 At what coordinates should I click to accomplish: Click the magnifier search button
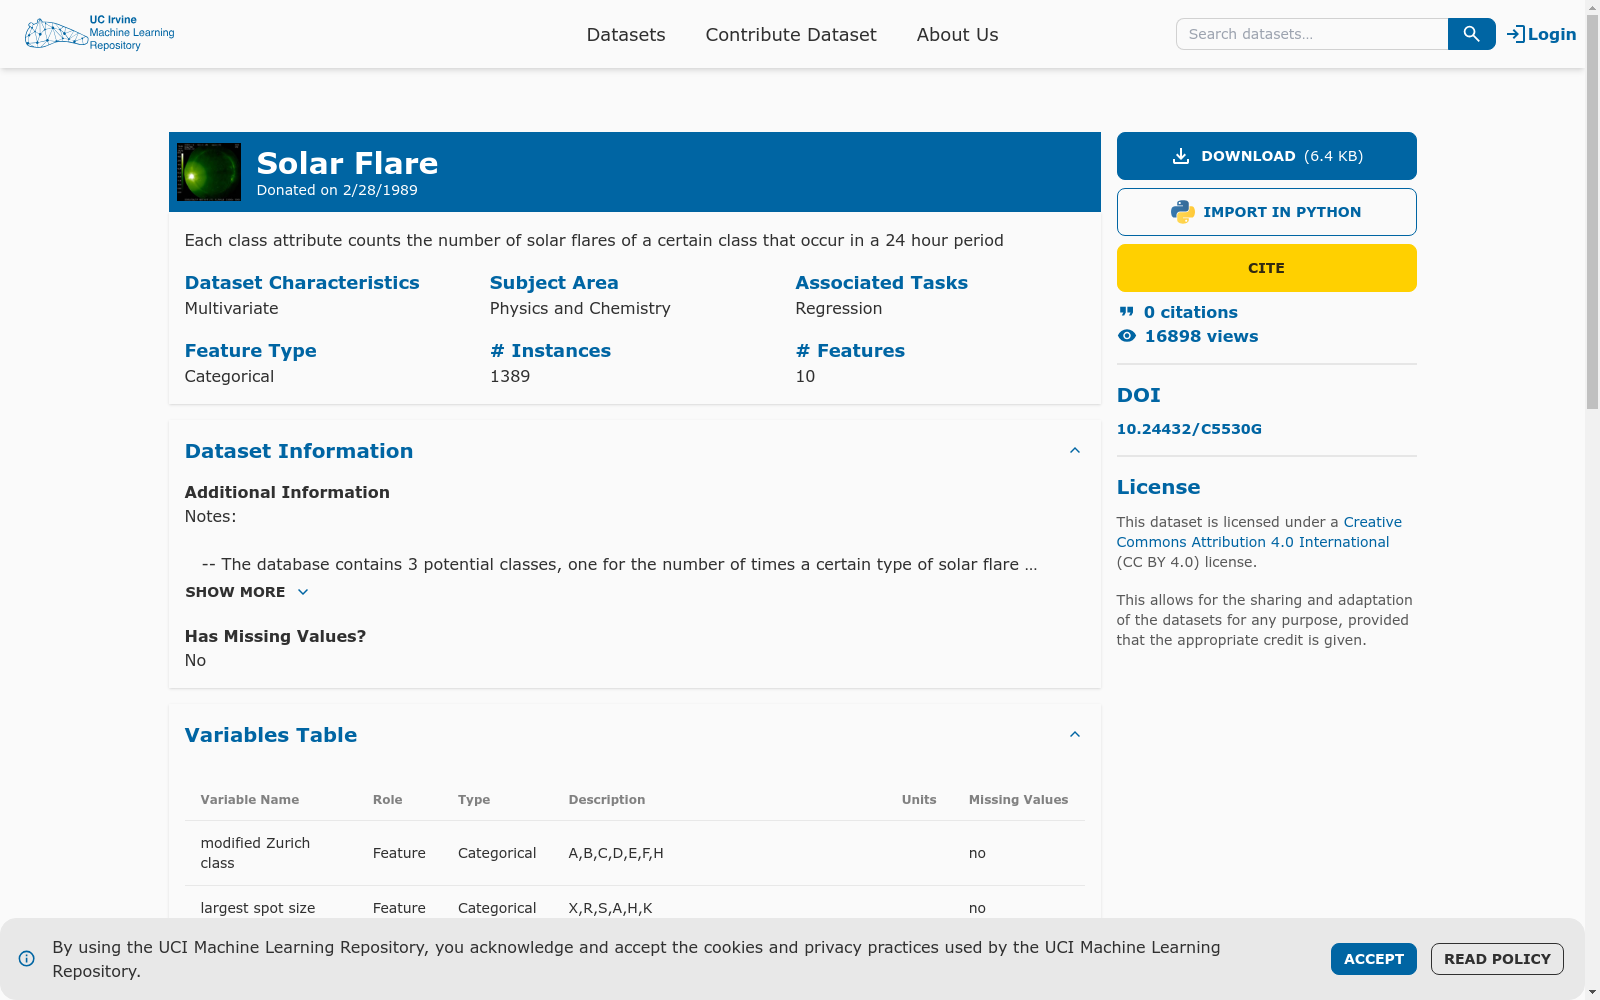click(x=1471, y=34)
